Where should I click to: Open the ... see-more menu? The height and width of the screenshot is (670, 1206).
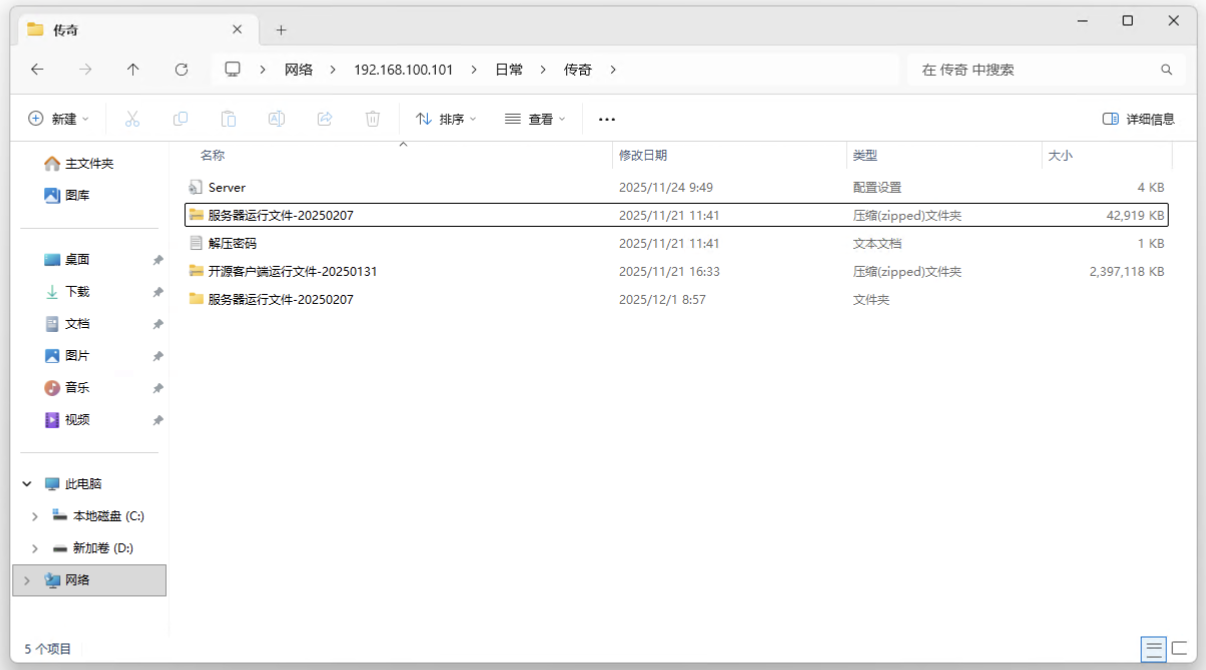606,119
